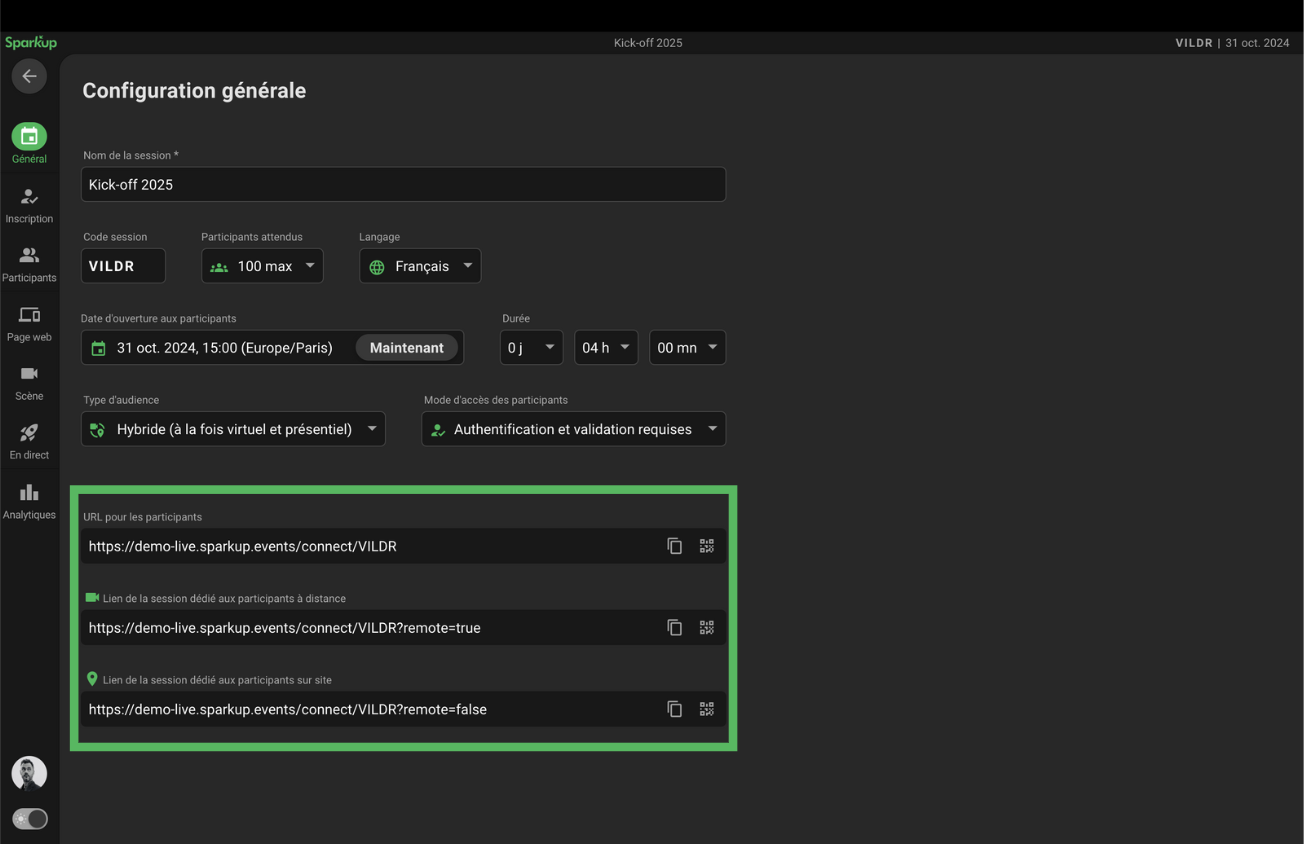Show QR code for remote=true link
The image size is (1306, 844).
point(707,628)
